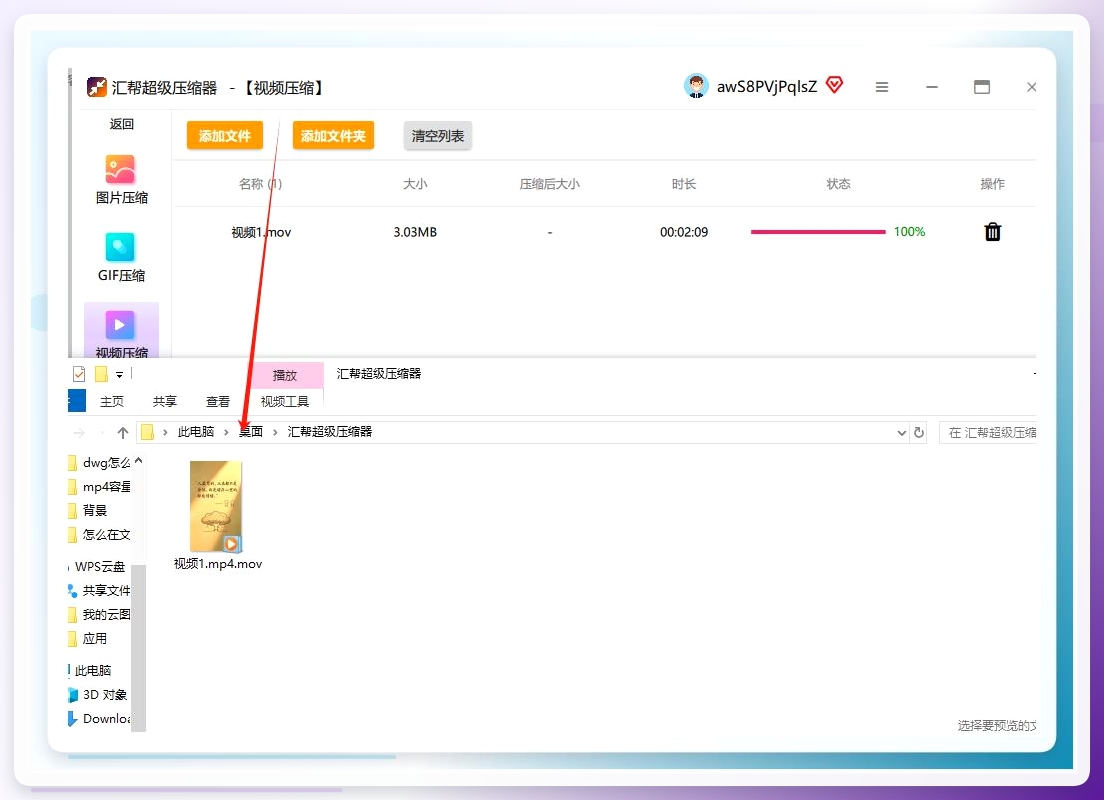Click the 返回 back button
This screenshot has width=1104, height=800.
click(121, 124)
